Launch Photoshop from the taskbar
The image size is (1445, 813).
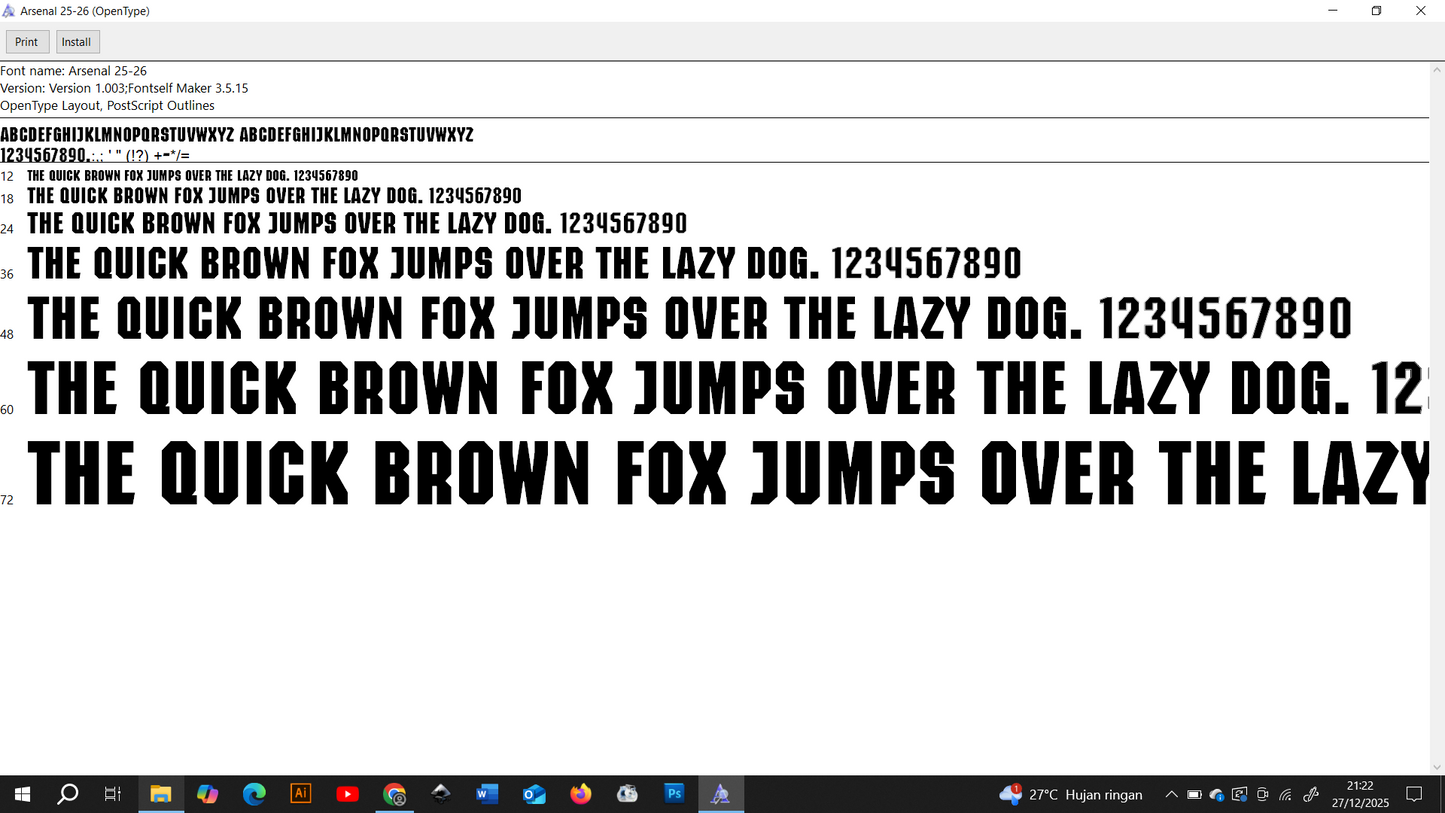(674, 793)
